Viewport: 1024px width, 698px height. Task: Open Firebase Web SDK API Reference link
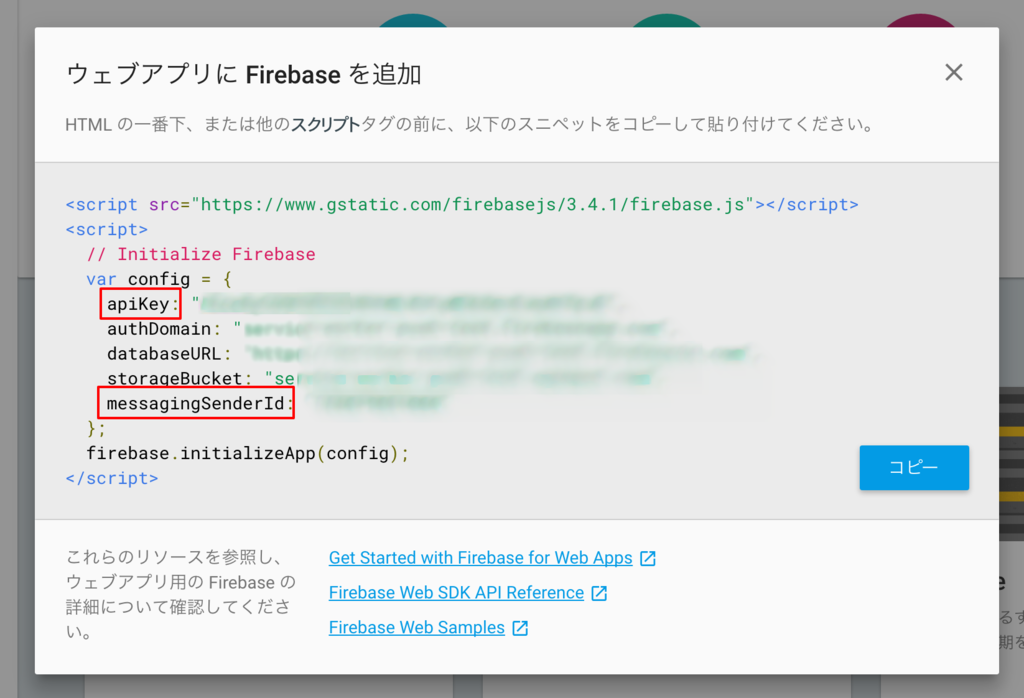coord(456,592)
